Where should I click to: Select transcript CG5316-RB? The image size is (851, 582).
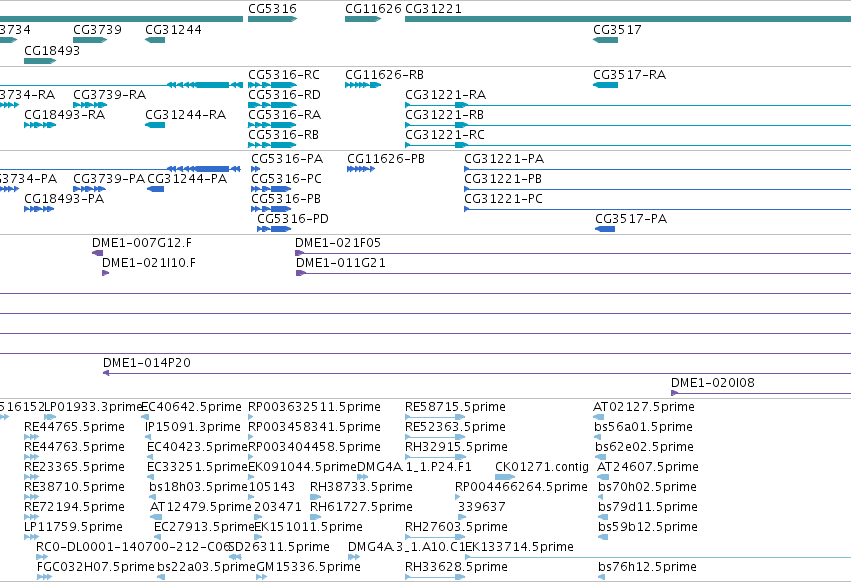click(x=283, y=135)
